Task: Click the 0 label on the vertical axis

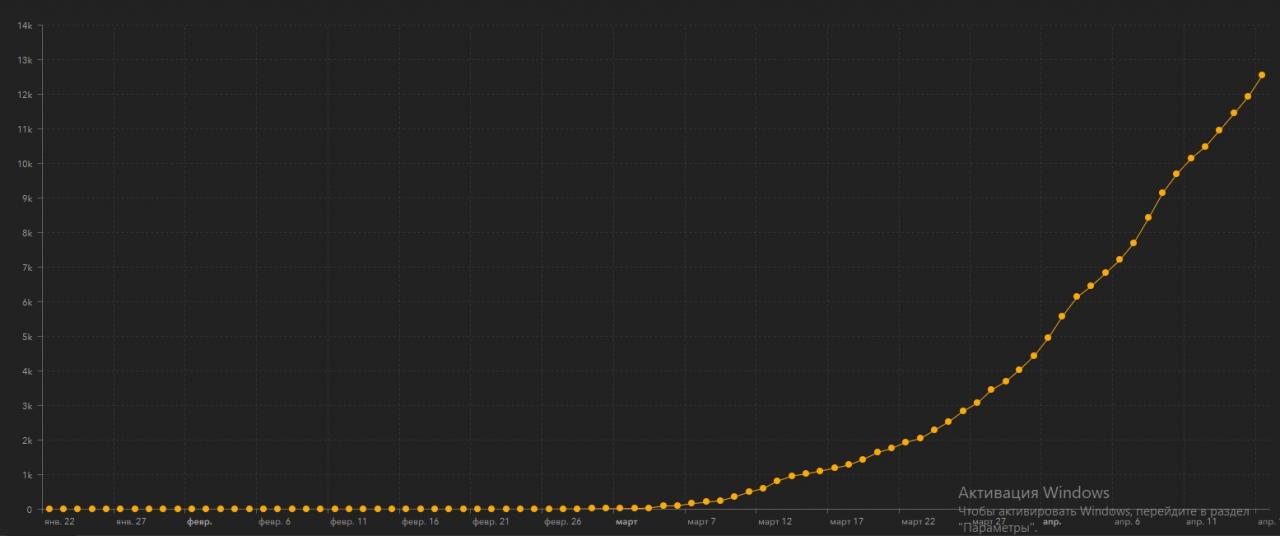Action: pyautogui.click(x=30, y=509)
